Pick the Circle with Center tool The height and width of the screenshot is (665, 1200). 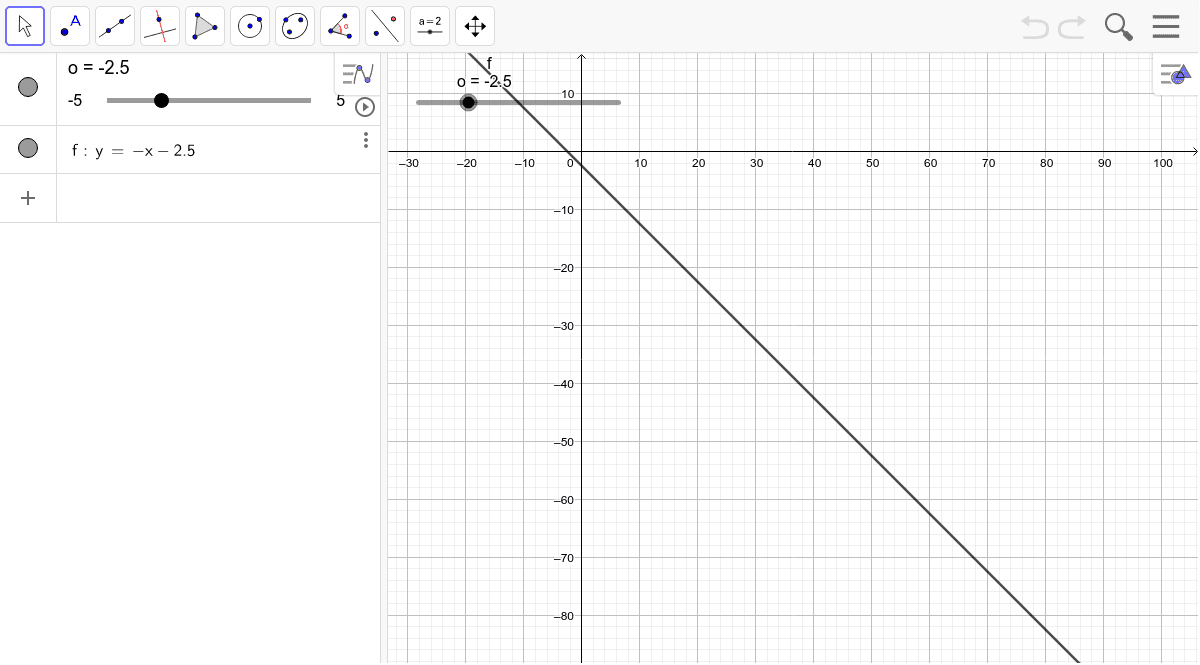click(249, 26)
